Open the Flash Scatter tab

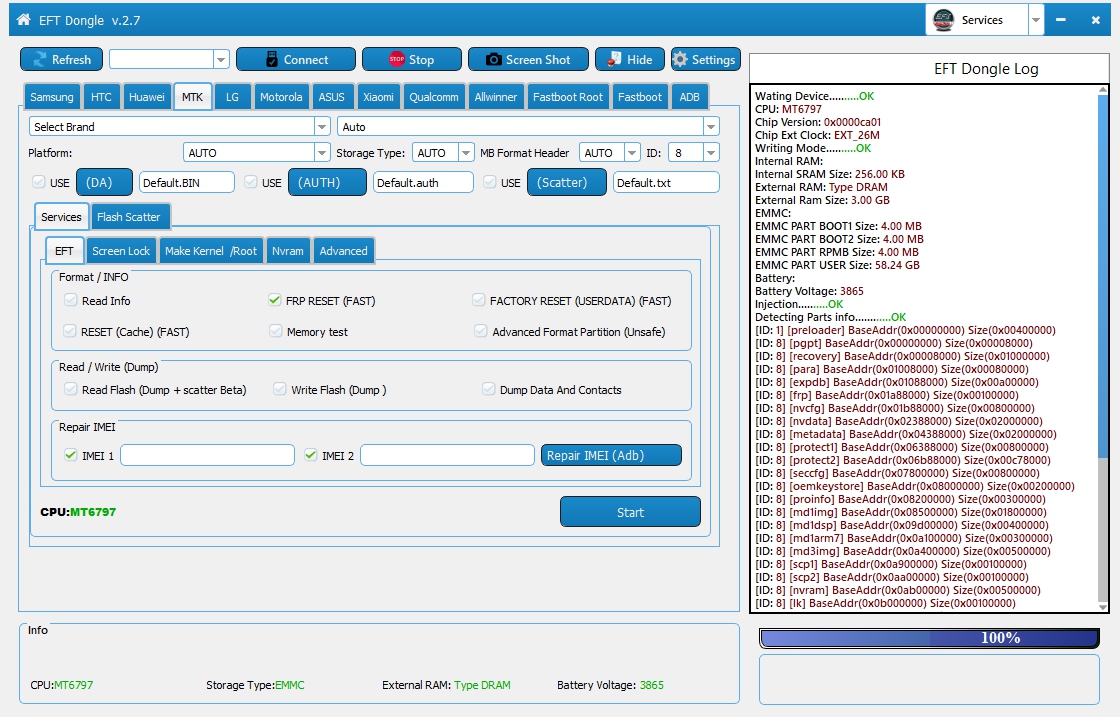(x=129, y=217)
